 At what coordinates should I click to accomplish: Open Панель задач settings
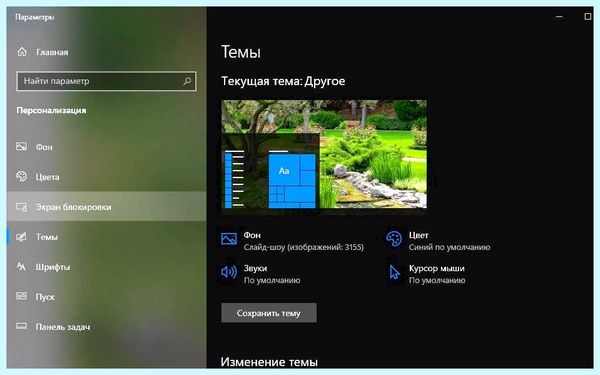(106, 326)
